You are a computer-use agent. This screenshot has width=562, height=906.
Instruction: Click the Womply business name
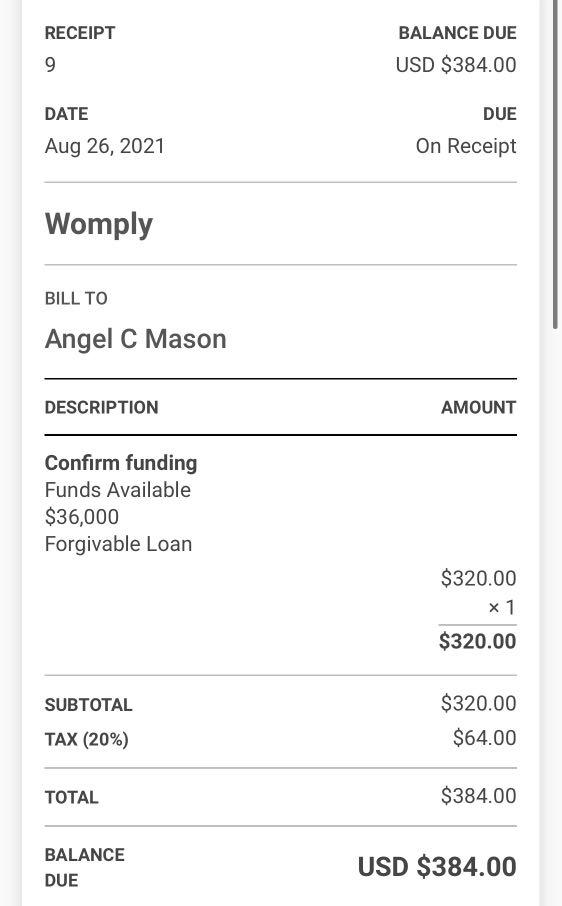99,224
